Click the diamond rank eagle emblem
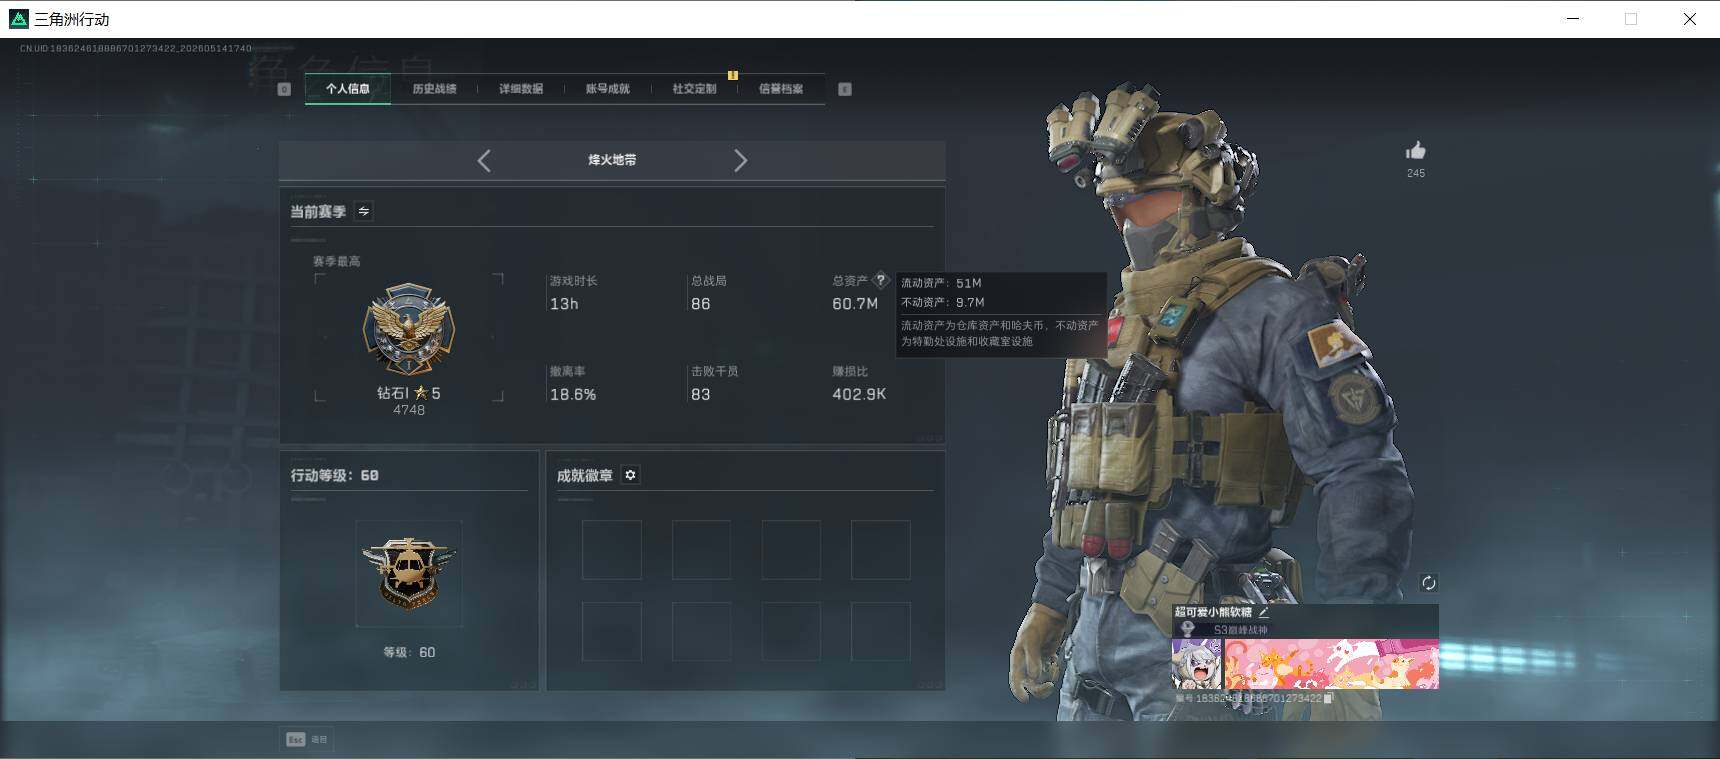The width and height of the screenshot is (1720, 759). coord(408,329)
